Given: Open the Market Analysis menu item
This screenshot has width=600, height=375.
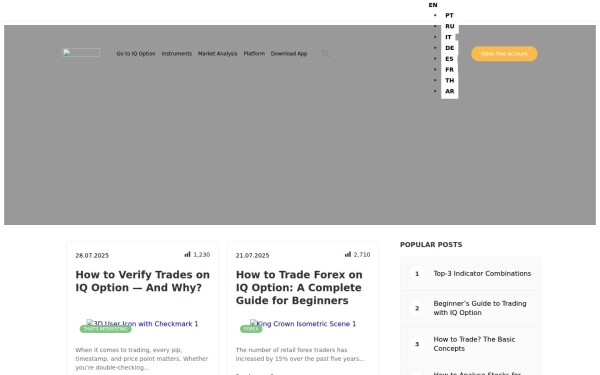Looking at the screenshot, I should 217,54.
